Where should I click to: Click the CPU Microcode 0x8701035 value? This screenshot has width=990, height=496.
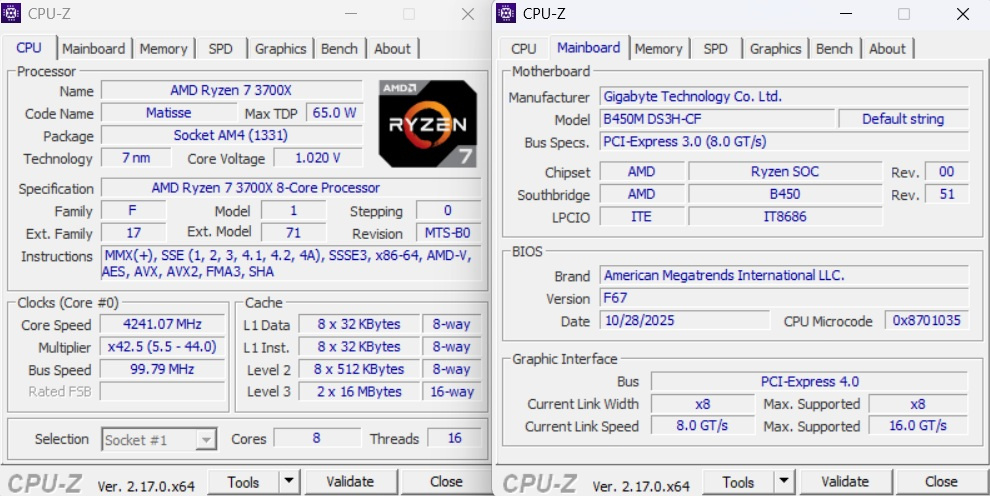pyautogui.click(x=927, y=320)
